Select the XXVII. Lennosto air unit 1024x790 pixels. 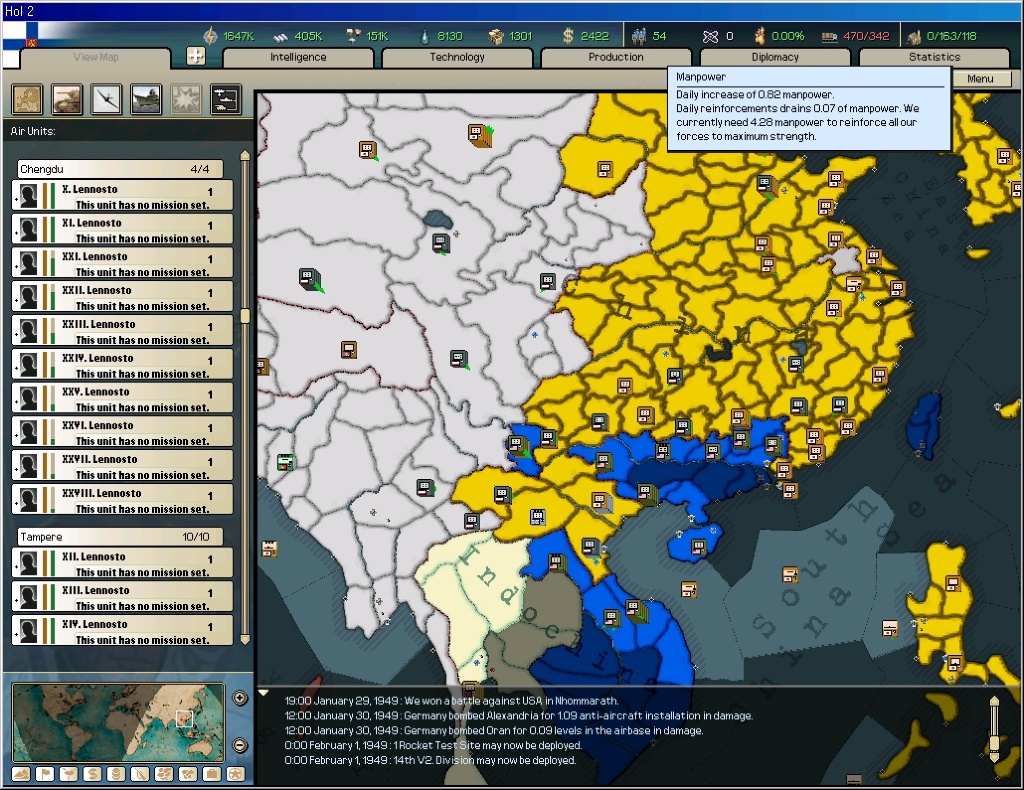coord(122,466)
